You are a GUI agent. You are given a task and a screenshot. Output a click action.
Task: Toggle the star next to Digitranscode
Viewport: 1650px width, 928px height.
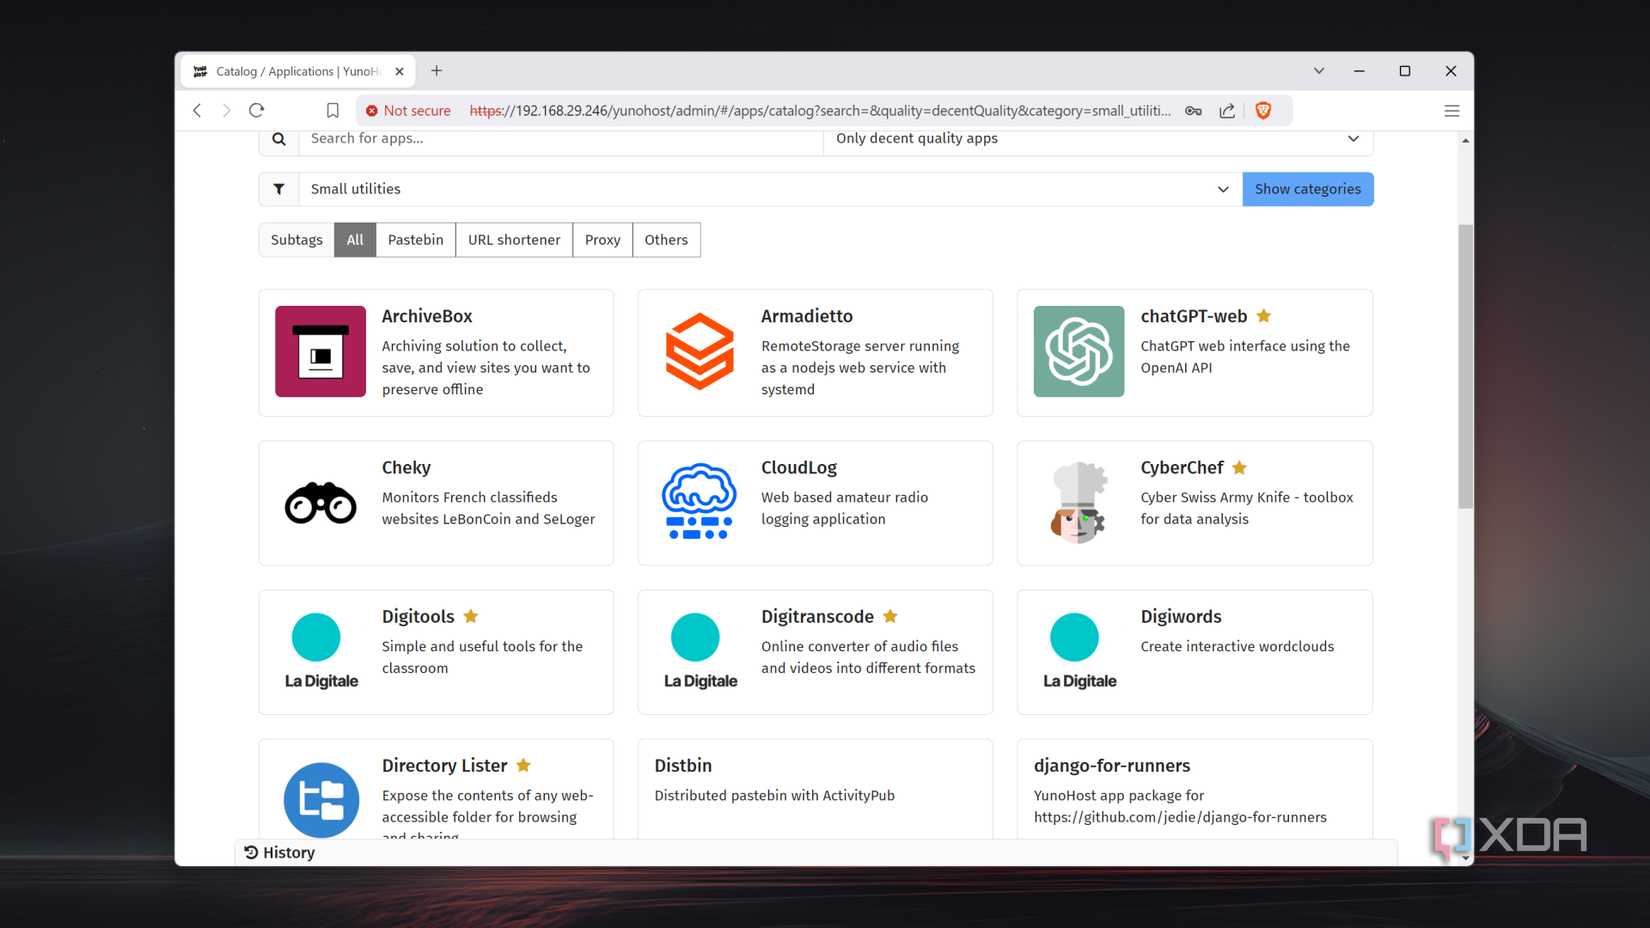tap(889, 616)
